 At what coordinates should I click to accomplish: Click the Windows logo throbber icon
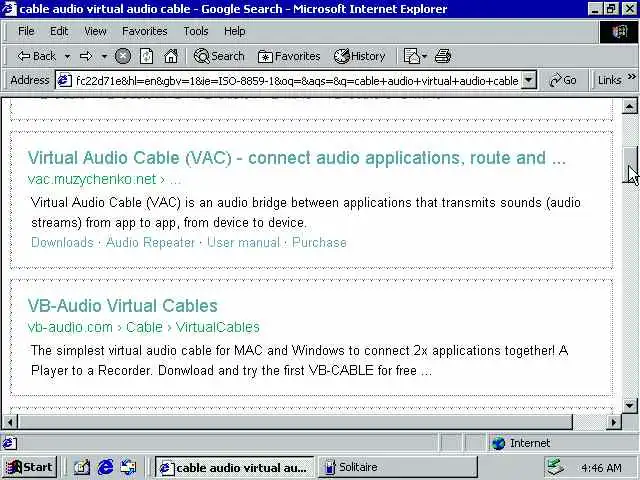(619, 31)
